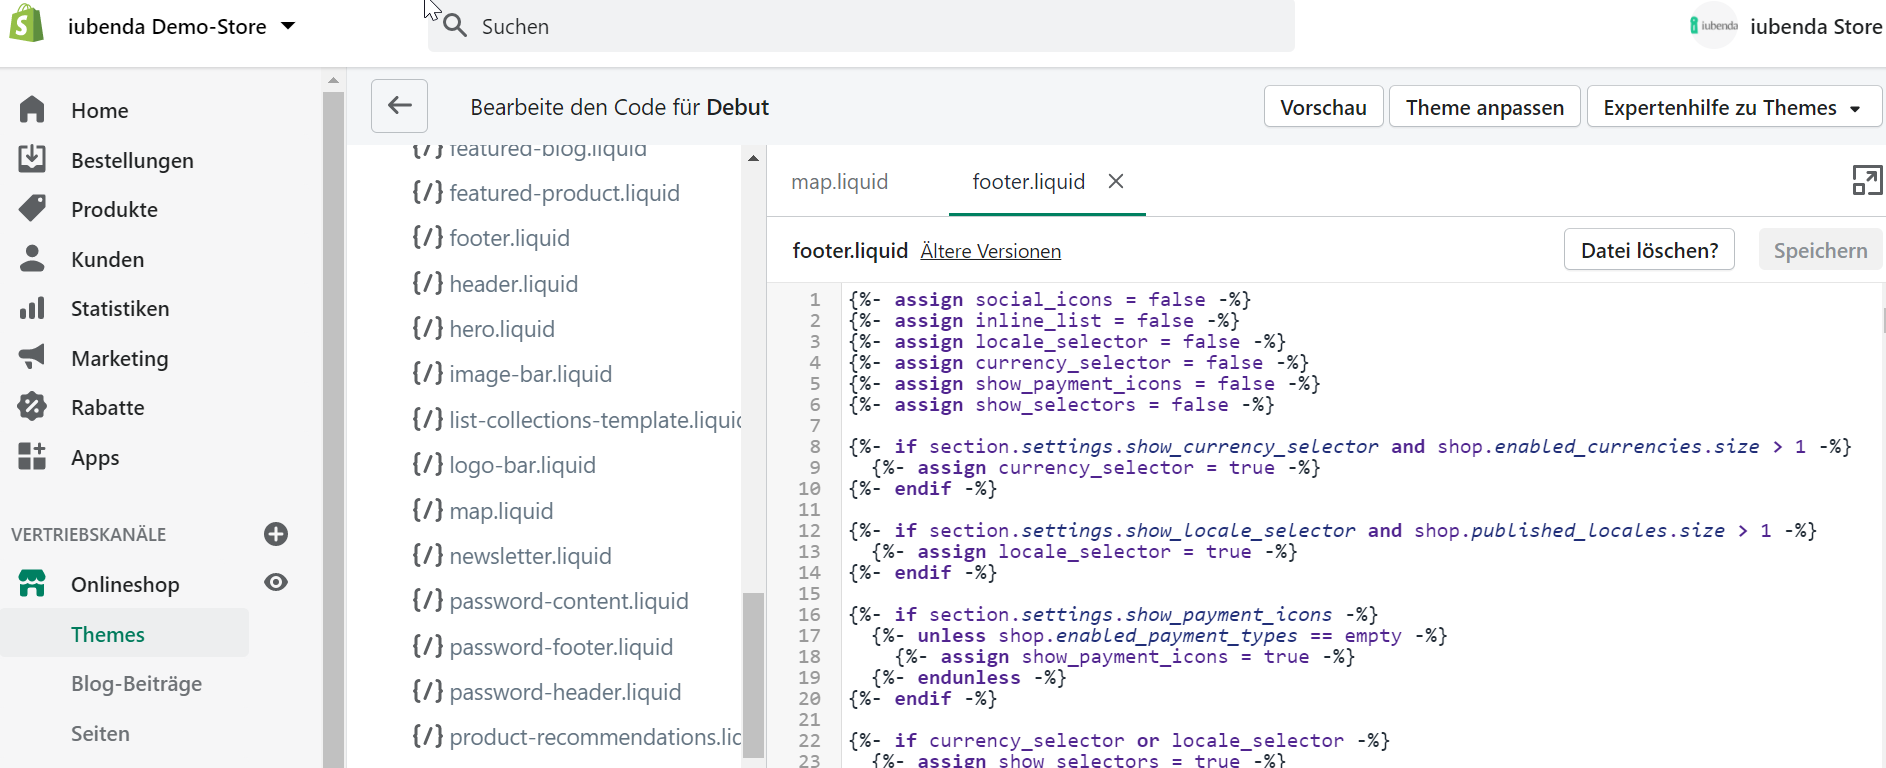Add a sales channel with the plus icon
This screenshot has height=768, width=1886.
[276, 534]
